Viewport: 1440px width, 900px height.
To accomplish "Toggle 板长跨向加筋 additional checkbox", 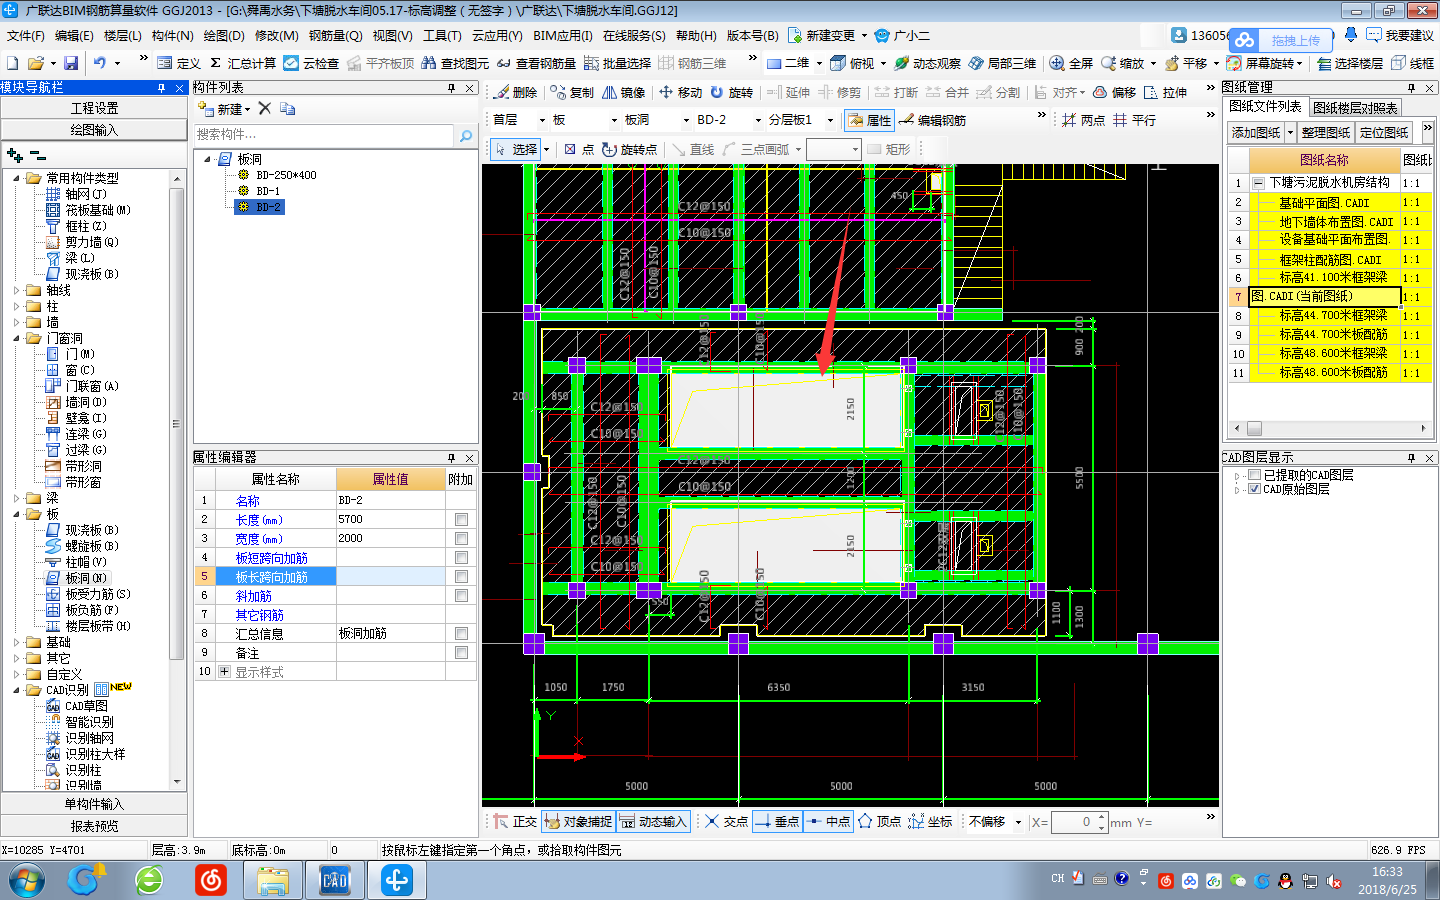I will [x=461, y=577].
